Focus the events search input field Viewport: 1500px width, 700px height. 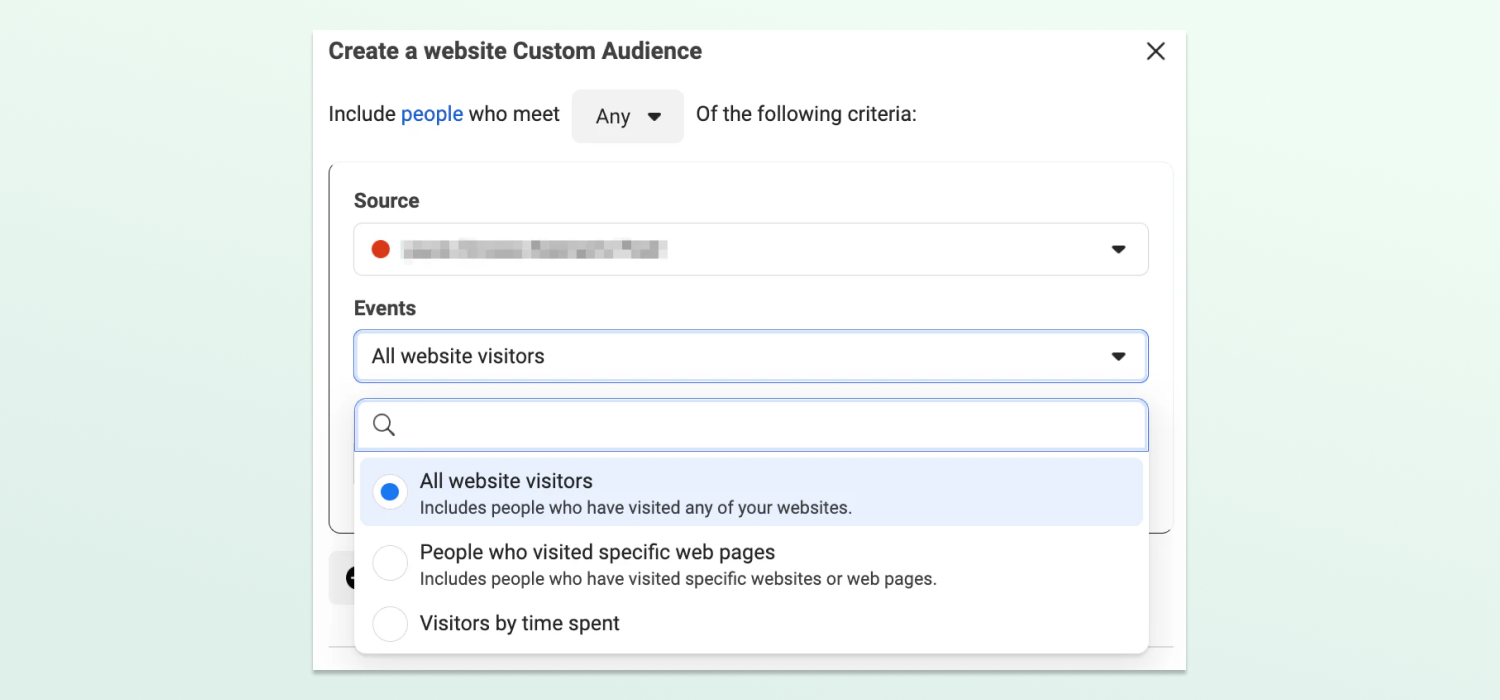[770, 425]
